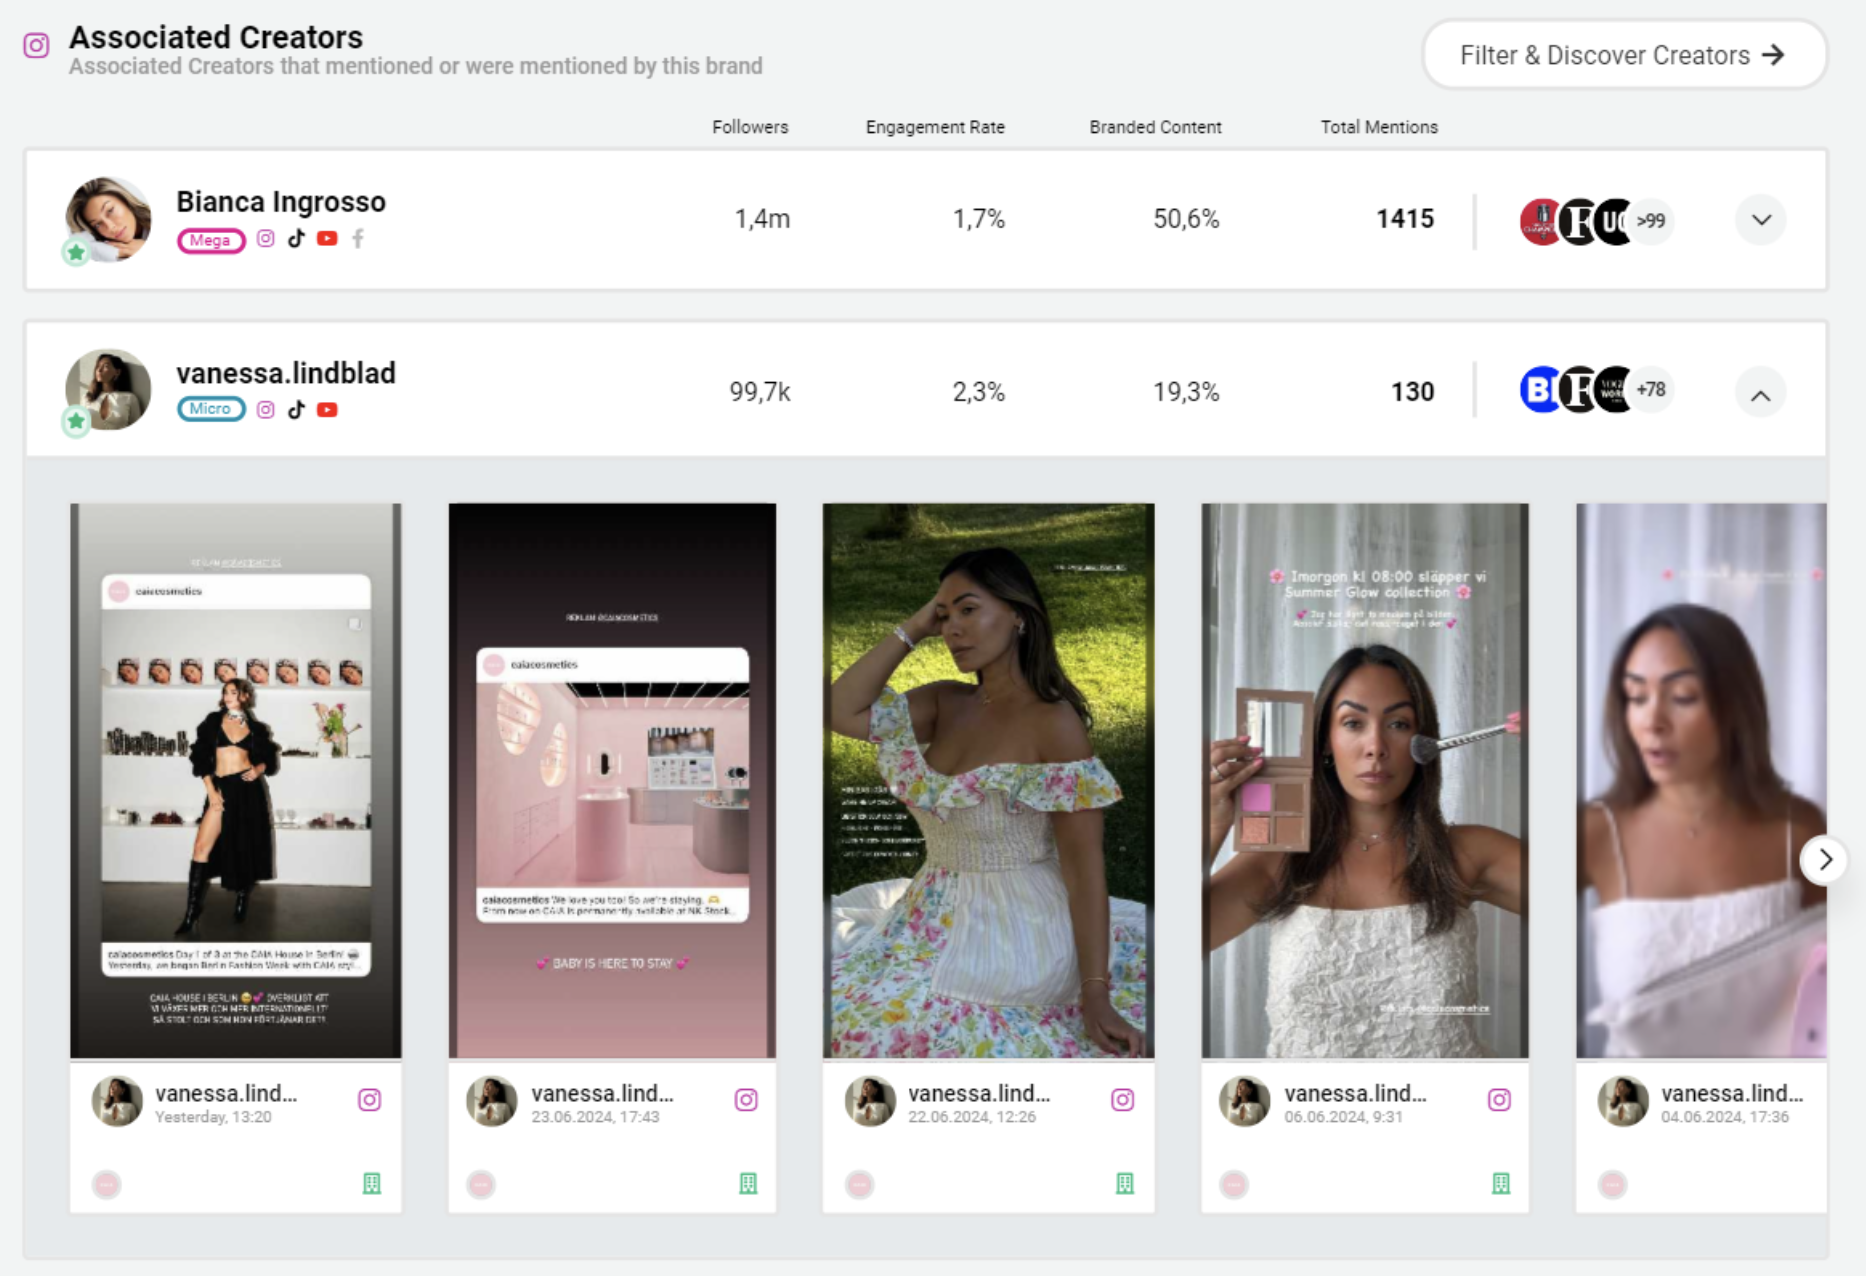Click Instagram icon on Yesterday 13:20 post
1866x1276 pixels.
pos(369,1100)
